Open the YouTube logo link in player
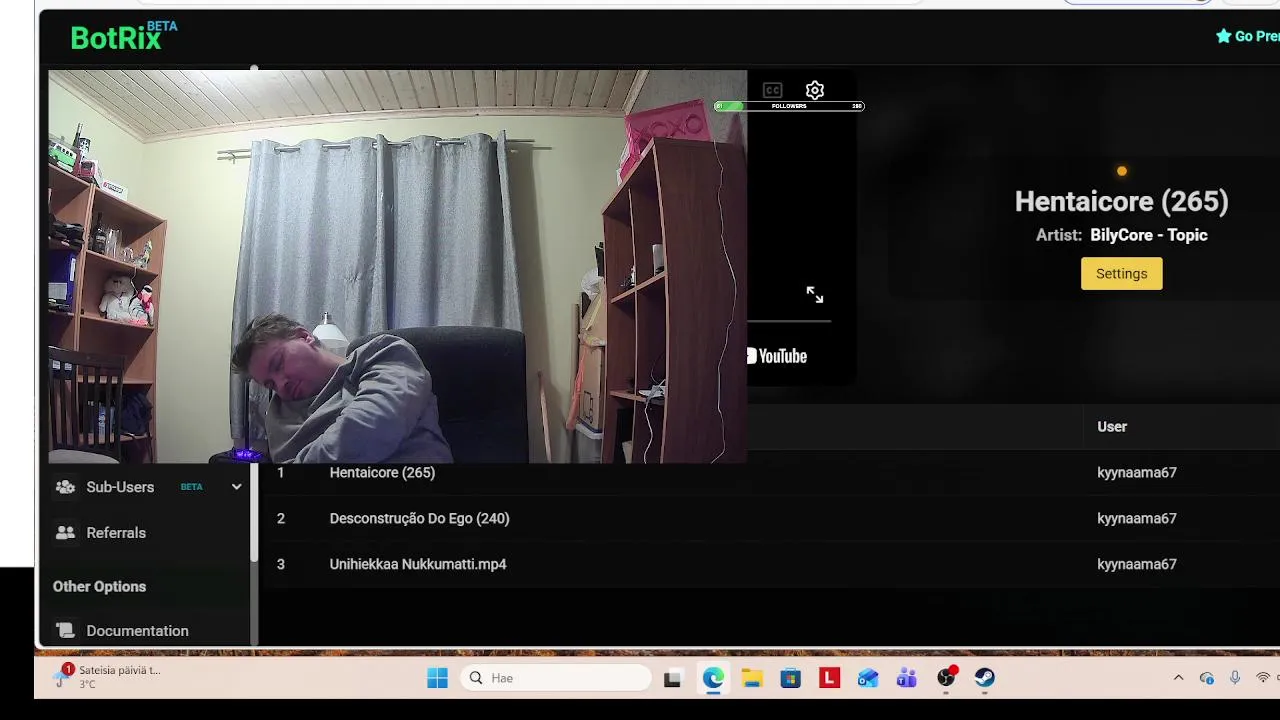Screen dimensions: 1280x720 click(777, 356)
